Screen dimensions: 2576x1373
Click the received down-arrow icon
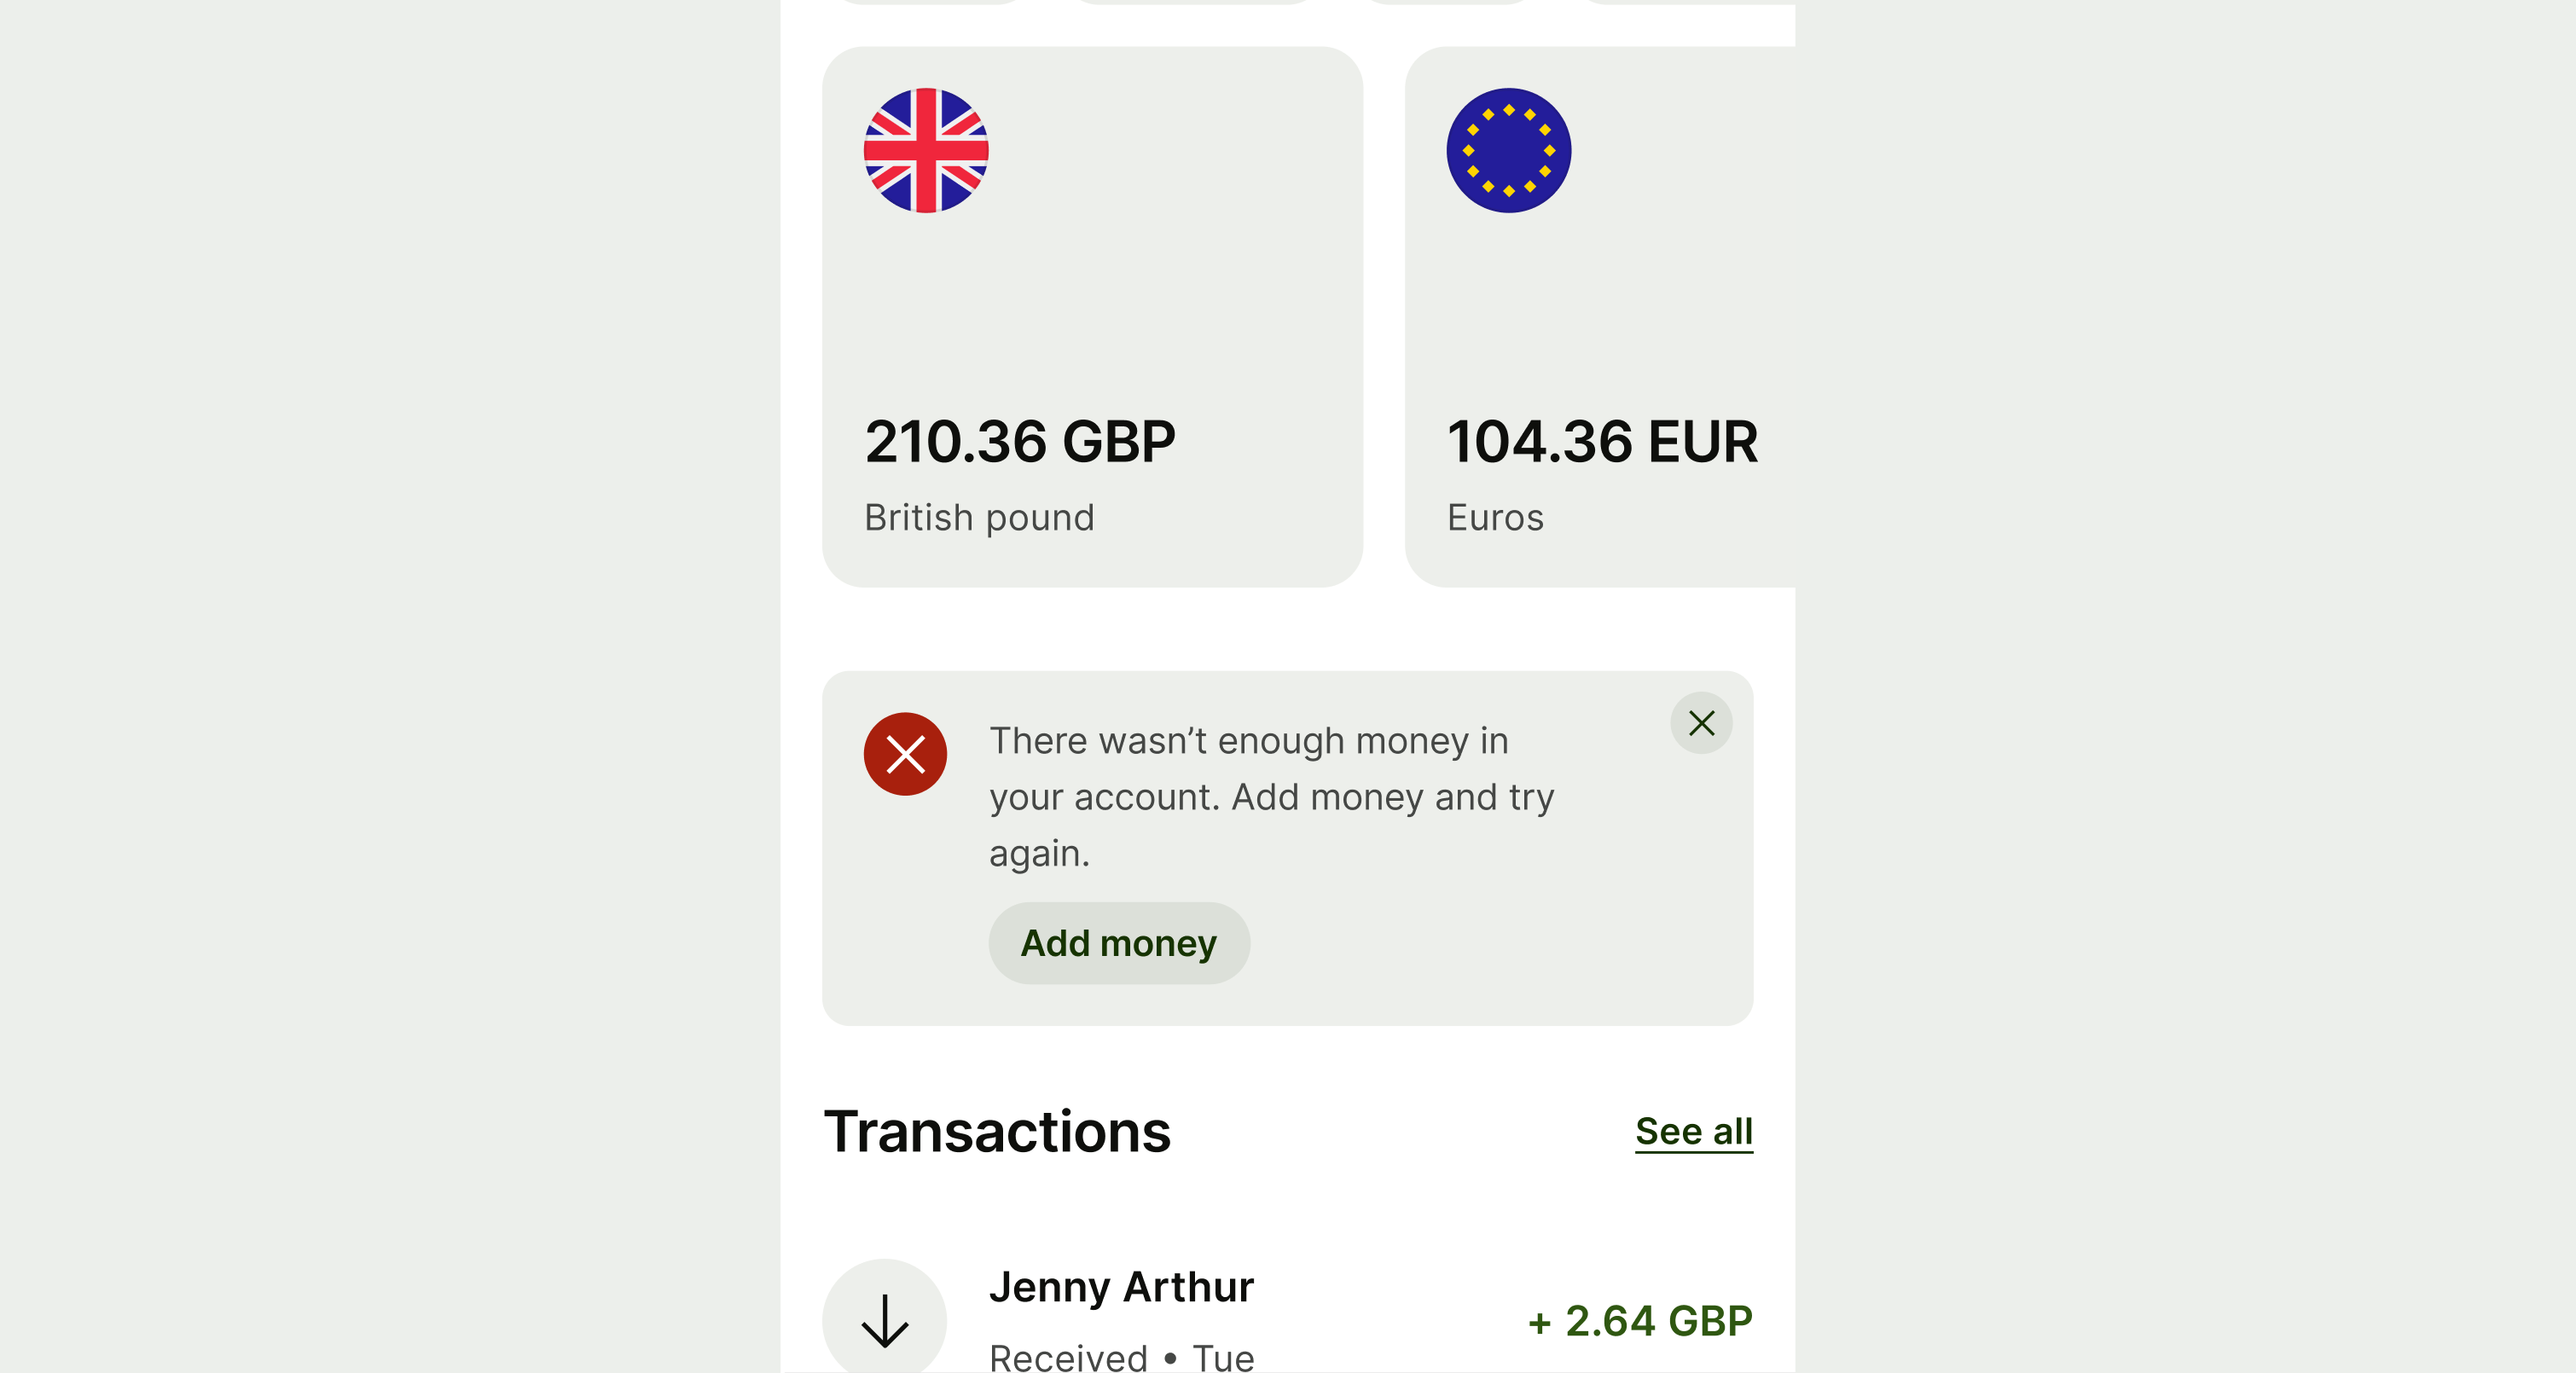pyautogui.click(x=885, y=1320)
